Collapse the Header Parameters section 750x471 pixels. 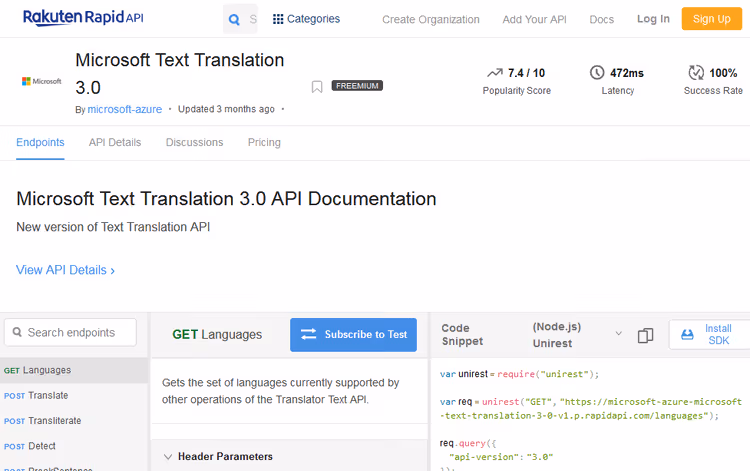[168, 457]
